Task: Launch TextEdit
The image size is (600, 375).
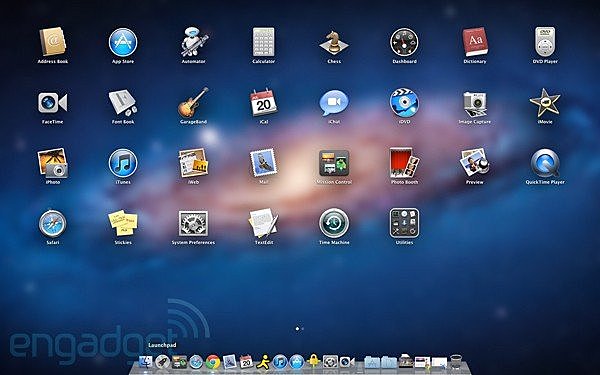Action: [x=264, y=223]
